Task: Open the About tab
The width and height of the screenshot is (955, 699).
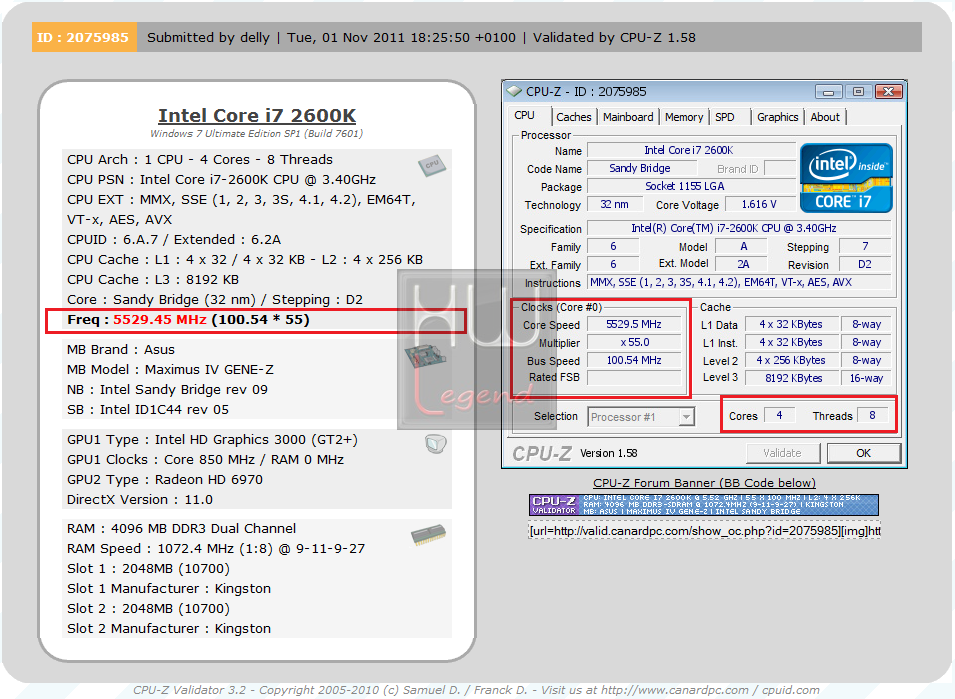Action: (825, 117)
